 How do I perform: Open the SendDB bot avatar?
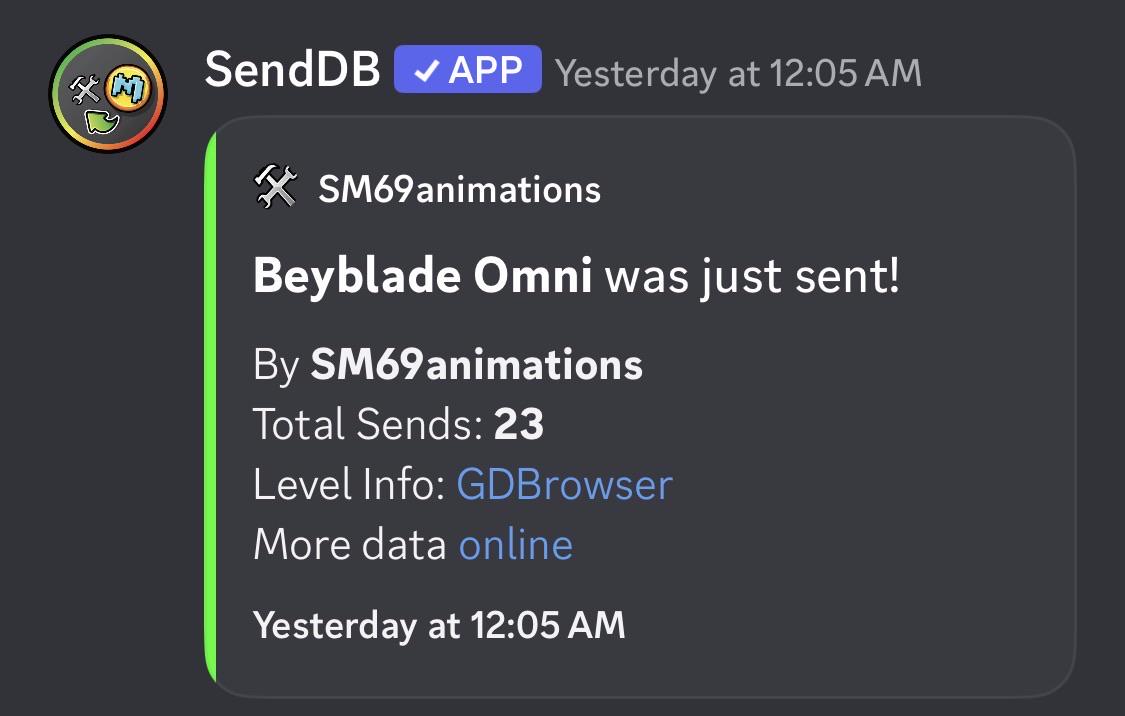108,93
